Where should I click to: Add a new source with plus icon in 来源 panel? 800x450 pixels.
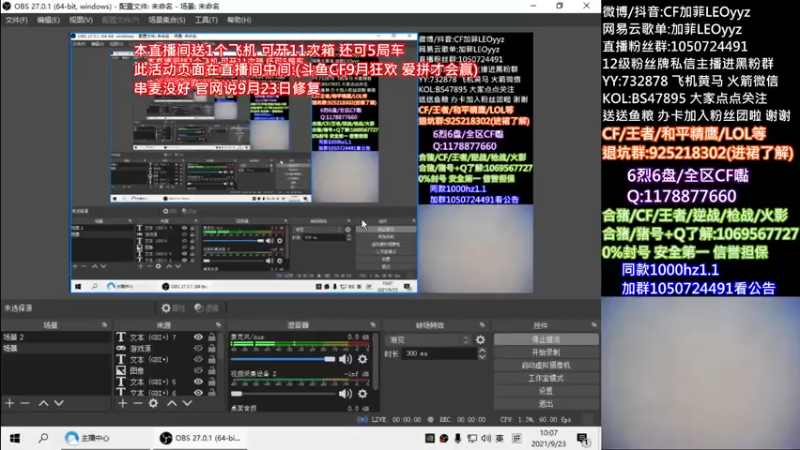pyautogui.click(x=122, y=403)
